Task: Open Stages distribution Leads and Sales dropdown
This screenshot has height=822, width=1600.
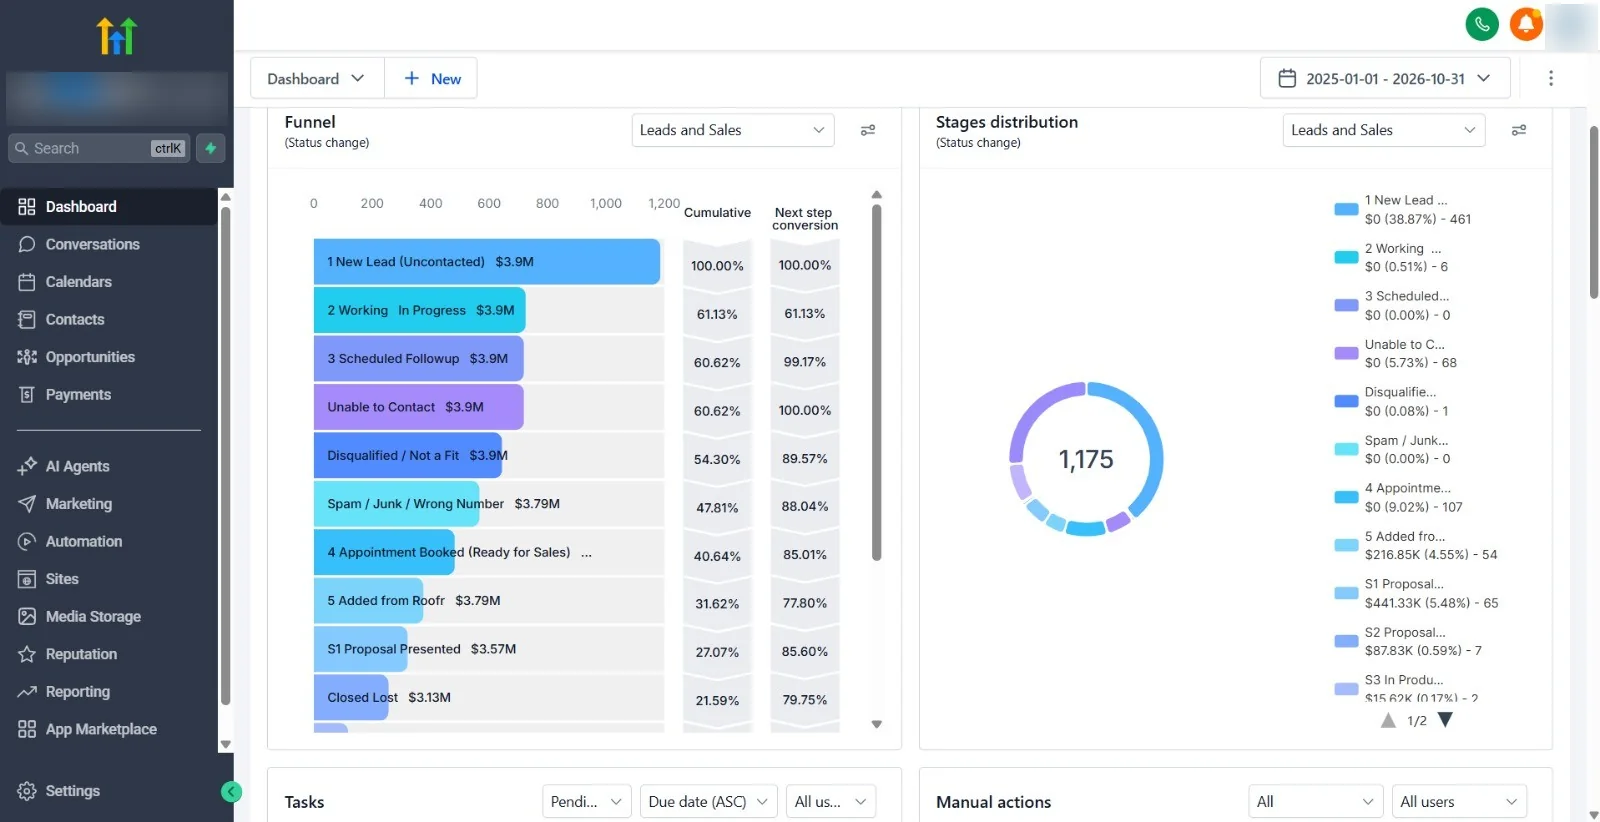Action: [1384, 130]
